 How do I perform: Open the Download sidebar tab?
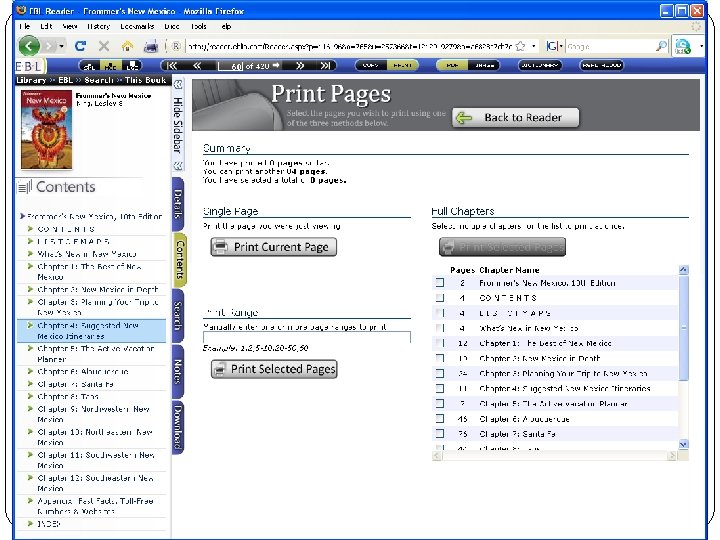pos(179,427)
